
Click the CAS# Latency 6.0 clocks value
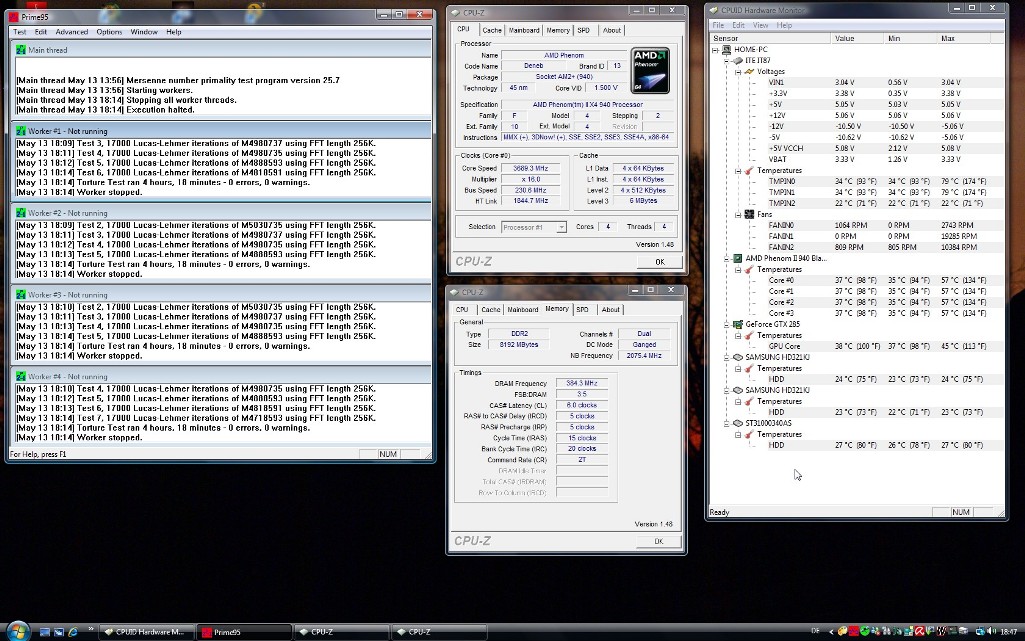582,406
